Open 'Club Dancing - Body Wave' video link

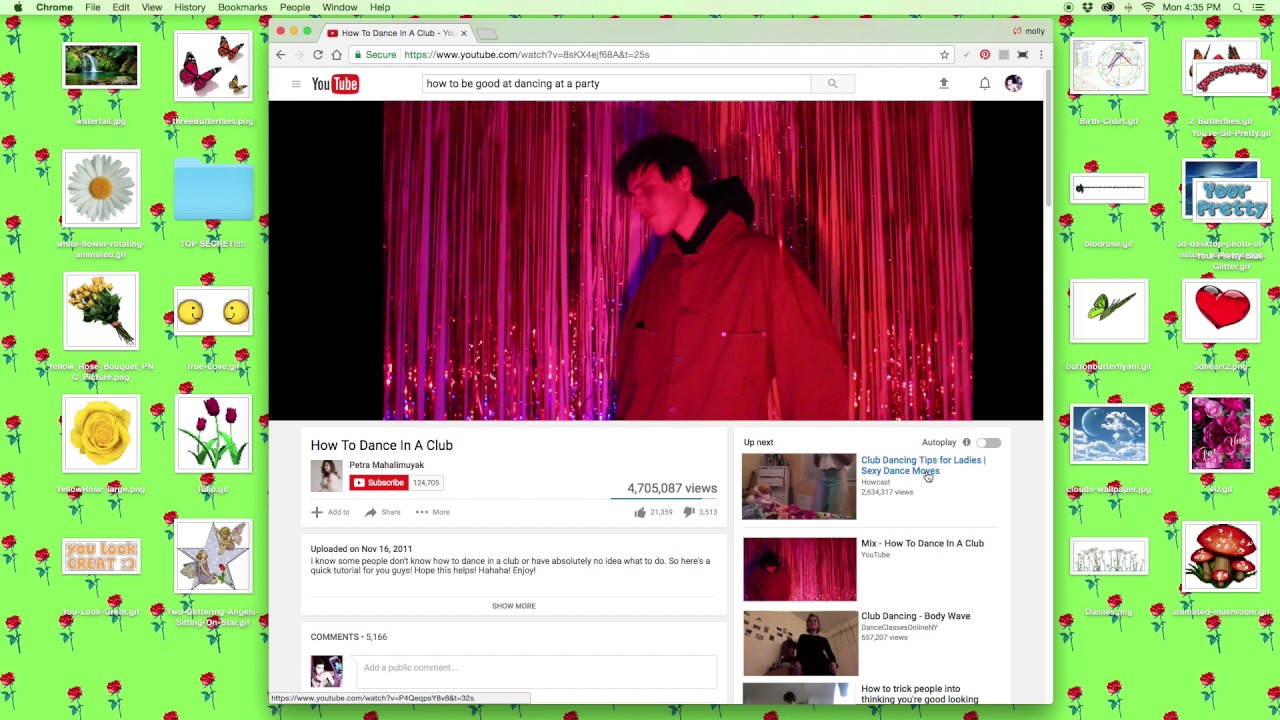coord(915,616)
